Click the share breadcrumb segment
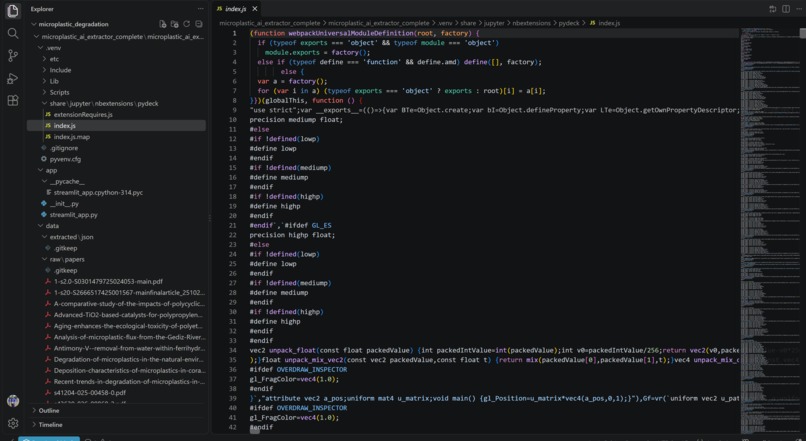Screen dimensions: 806x441 [468, 23]
